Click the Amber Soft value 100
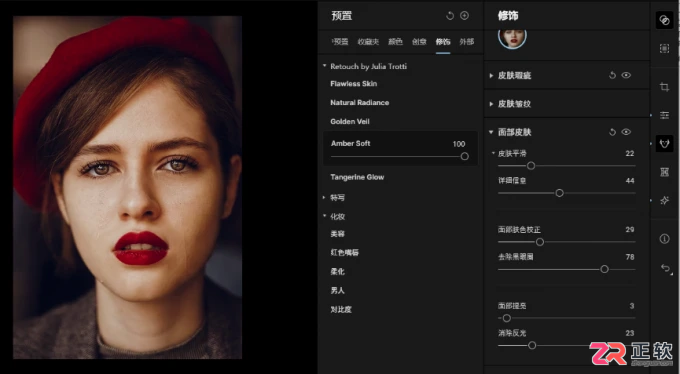The image size is (680, 374). click(459, 144)
